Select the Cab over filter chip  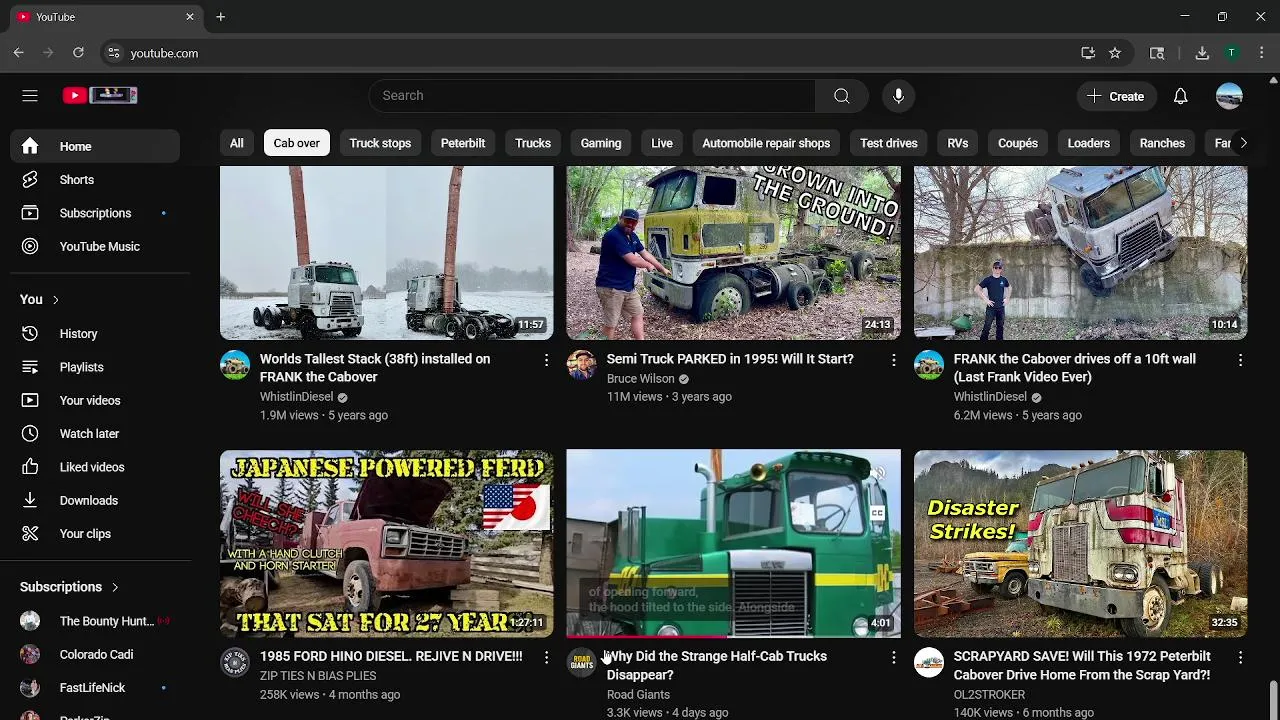(297, 143)
